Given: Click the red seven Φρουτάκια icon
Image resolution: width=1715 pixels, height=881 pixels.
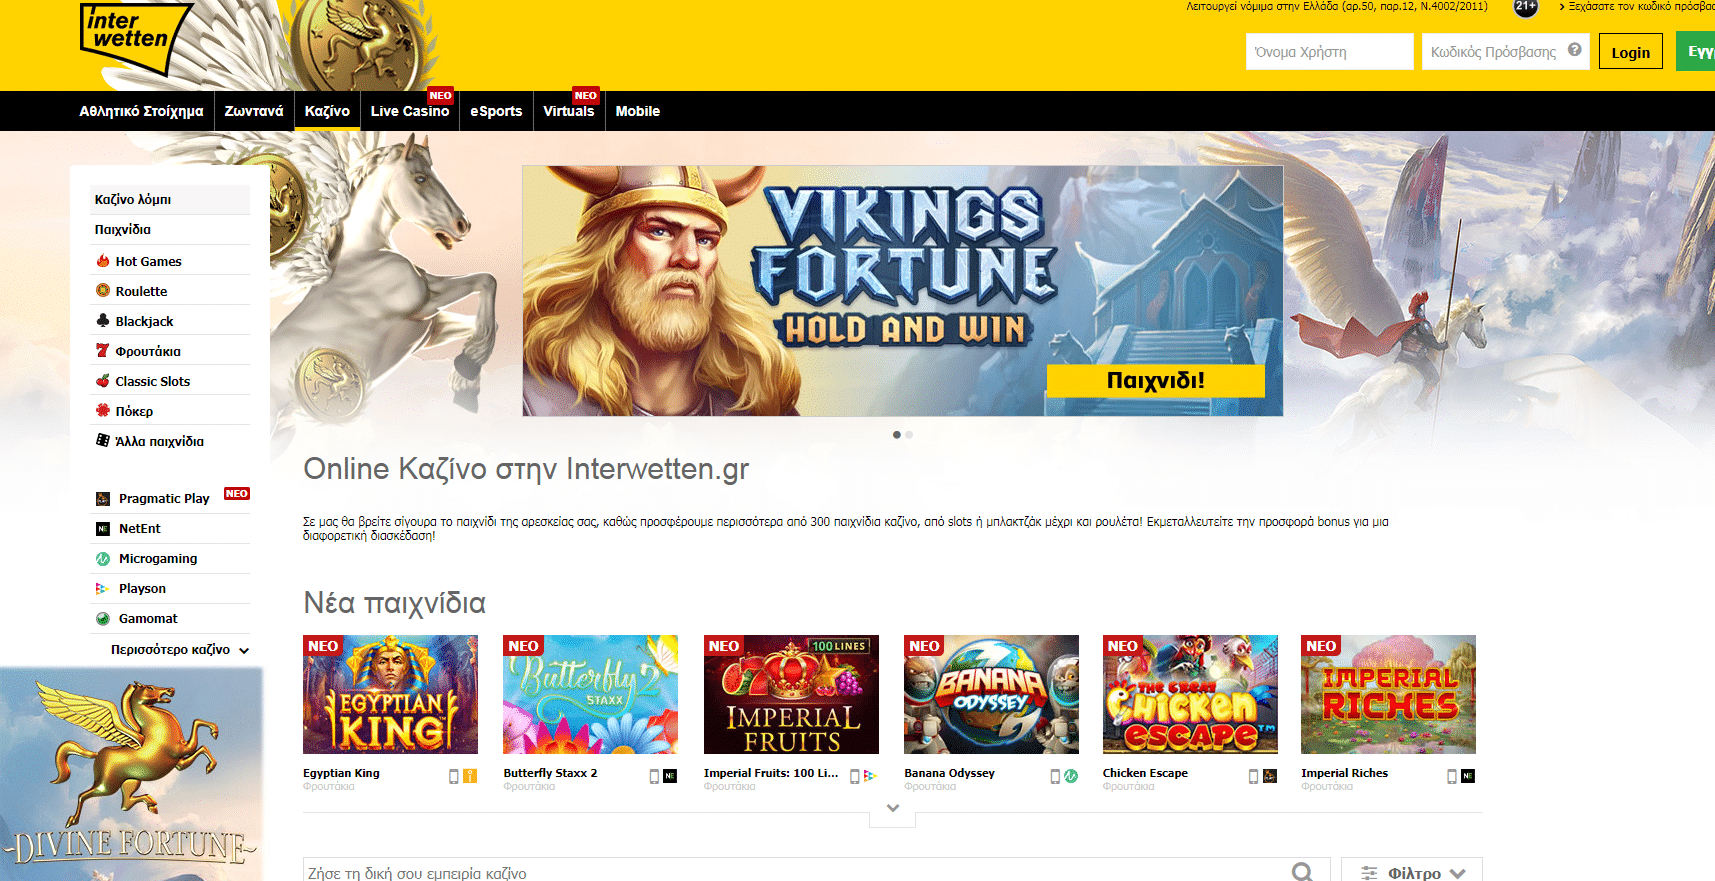Looking at the screenshot, I should (x=102, y=351).
